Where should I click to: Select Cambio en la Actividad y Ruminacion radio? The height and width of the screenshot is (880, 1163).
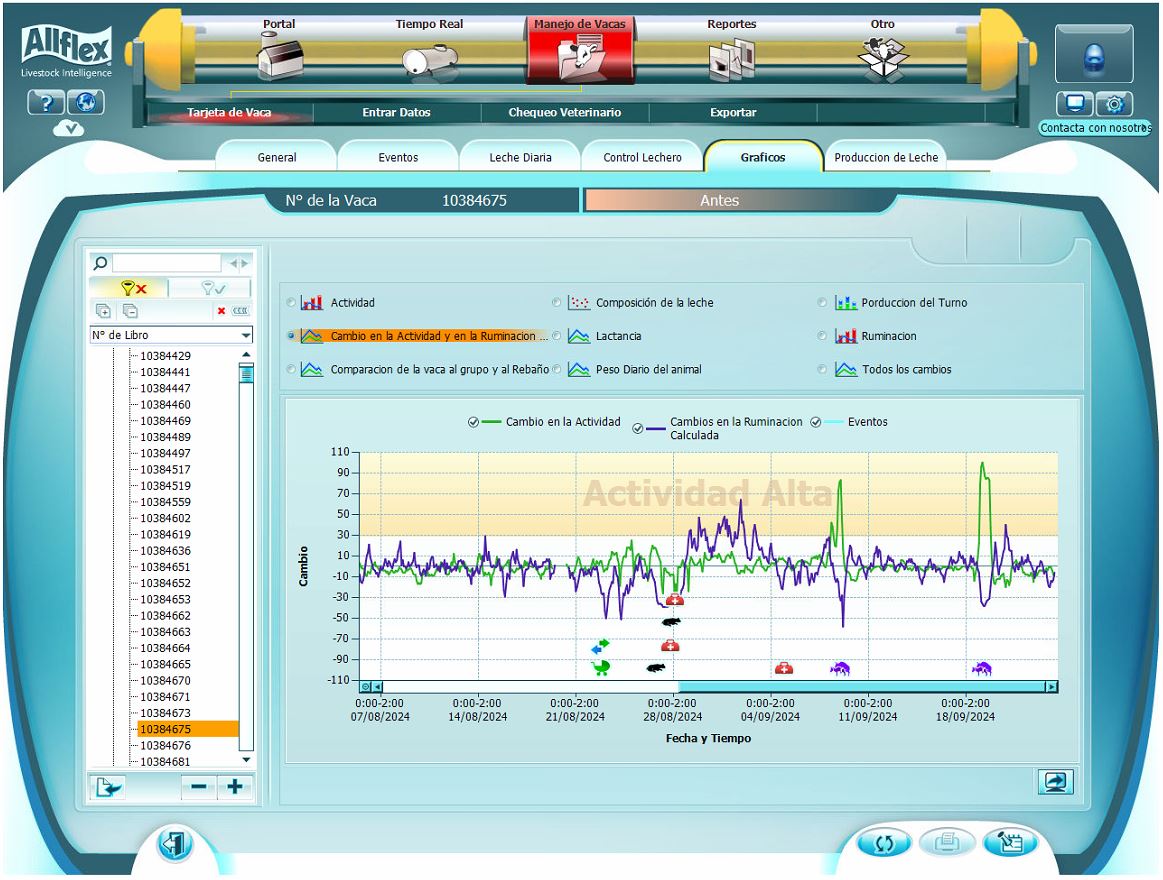point(291,336)
